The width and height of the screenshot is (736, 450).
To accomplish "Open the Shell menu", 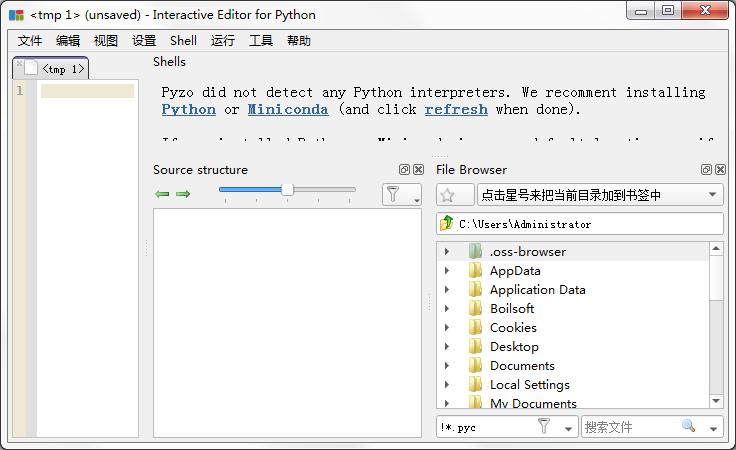I will (183, 41).
